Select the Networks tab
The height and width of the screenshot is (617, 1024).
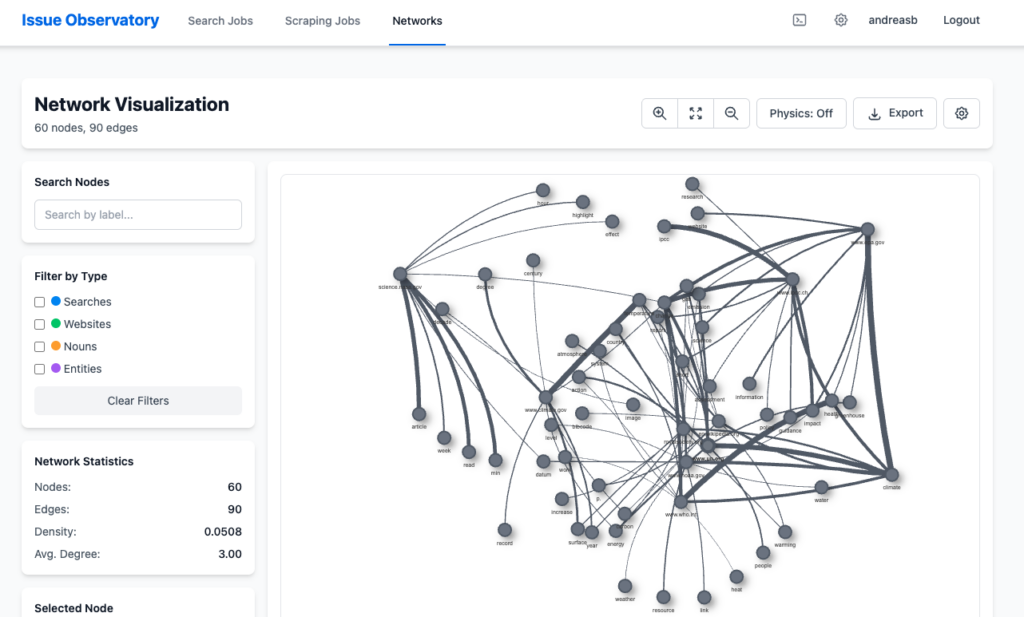click(x=417, y=21)
